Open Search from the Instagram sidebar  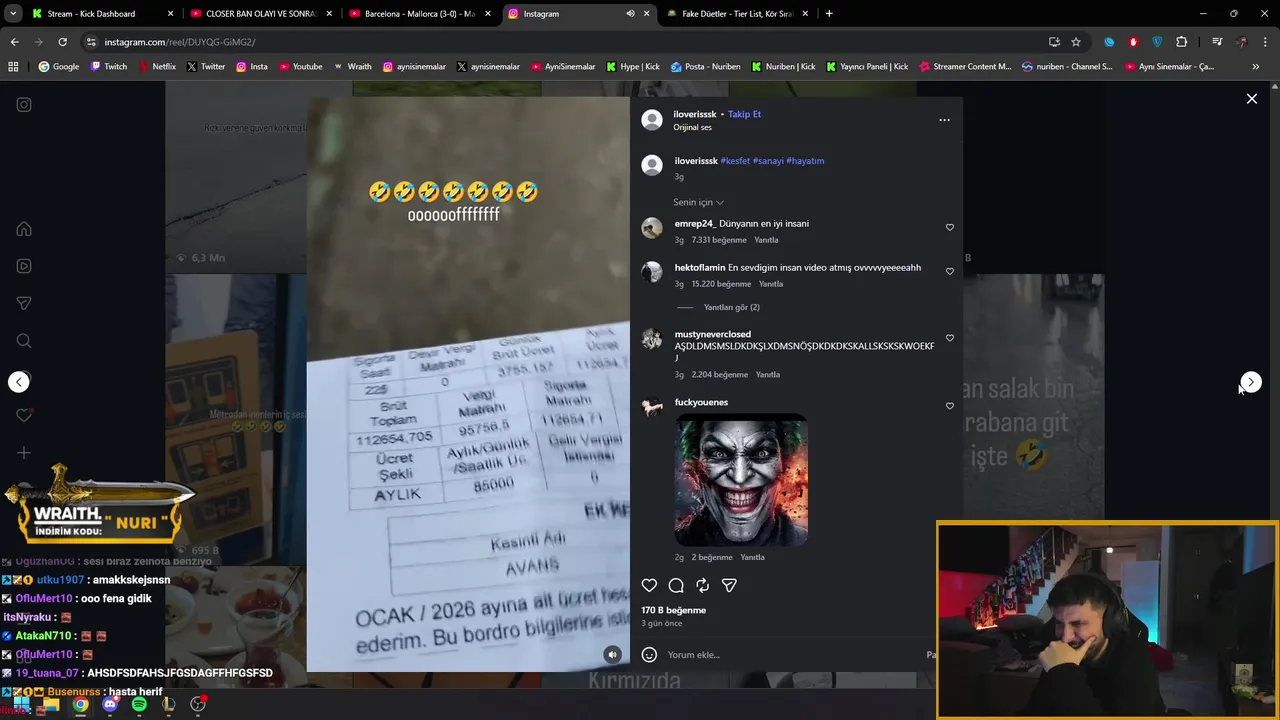coord(24,341)
